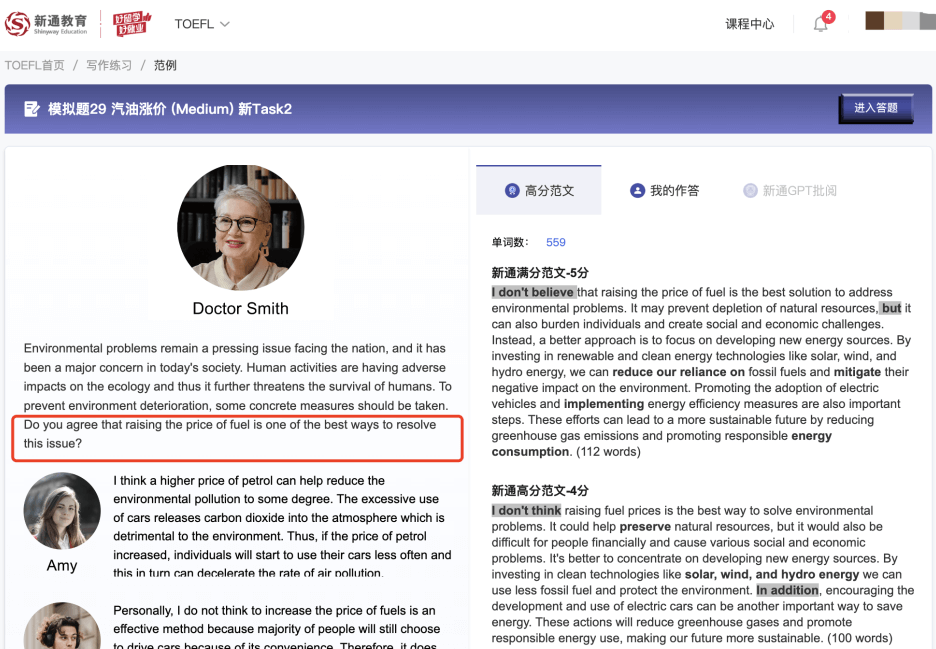Click the edit icon beside 模拟题29 title

(32, 109)
